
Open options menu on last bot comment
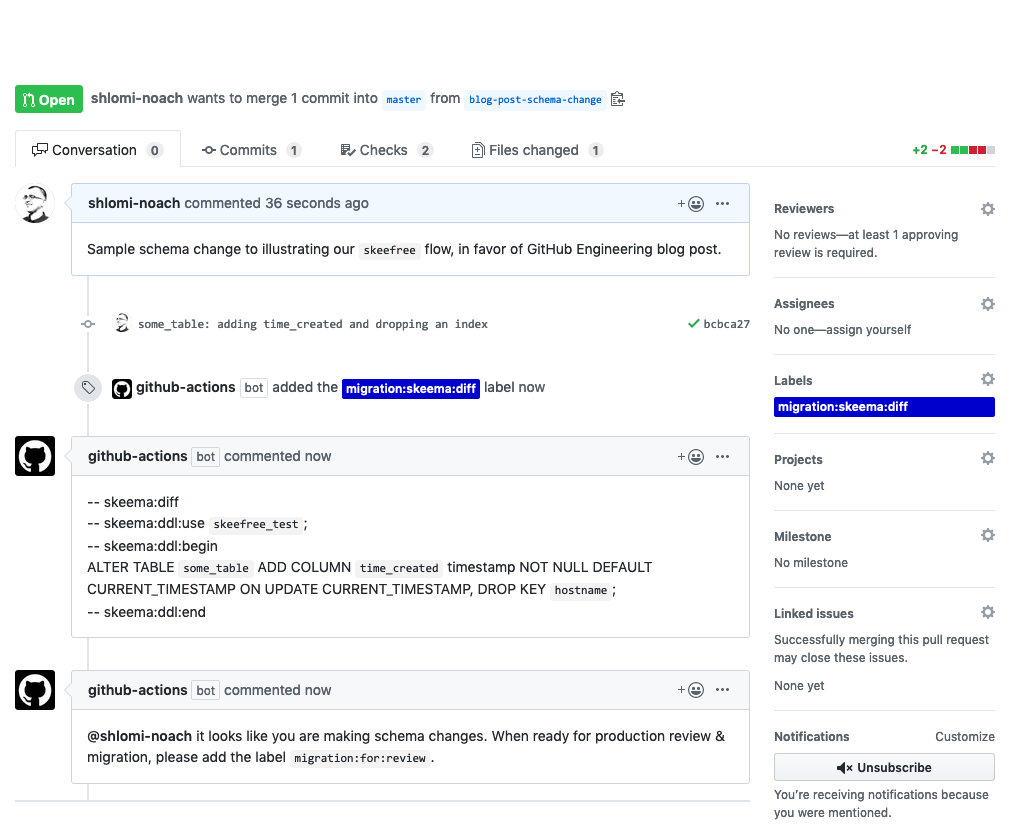722,689
